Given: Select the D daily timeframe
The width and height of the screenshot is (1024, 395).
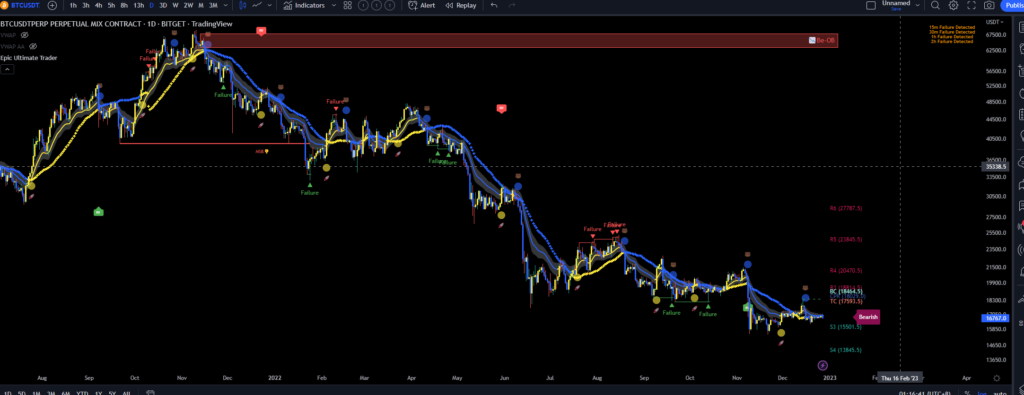Looking at the screenshot, I should coord(152,5).
